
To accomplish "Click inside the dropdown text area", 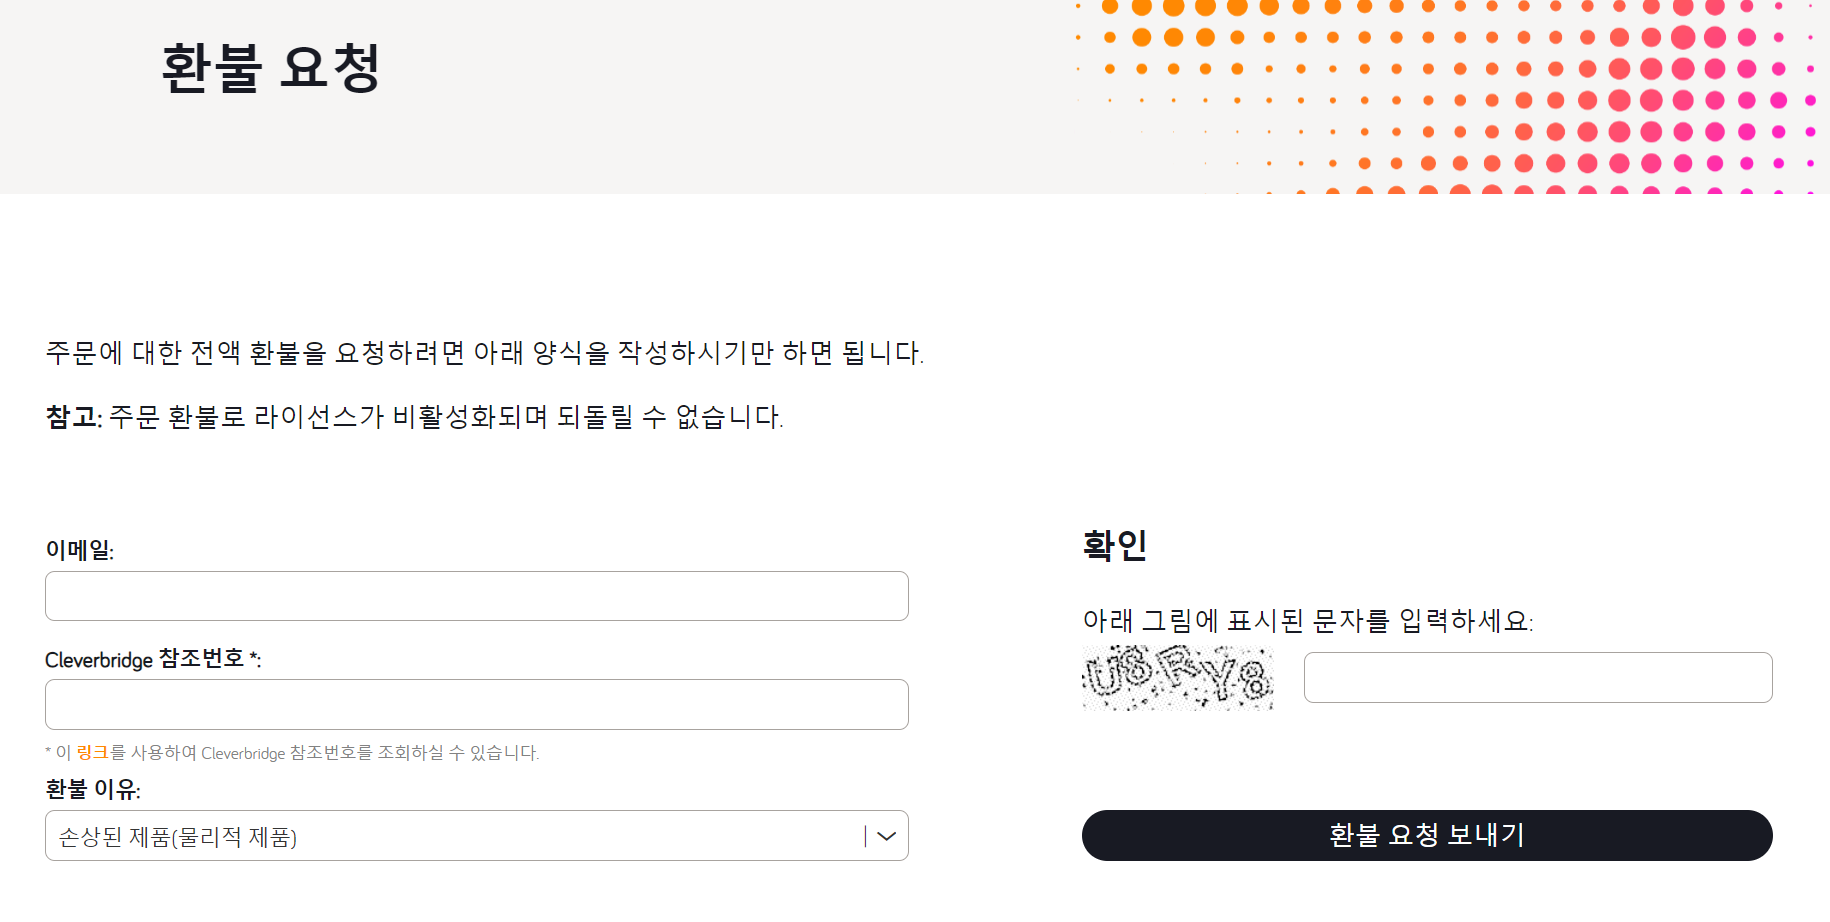I will coord(400,838).
